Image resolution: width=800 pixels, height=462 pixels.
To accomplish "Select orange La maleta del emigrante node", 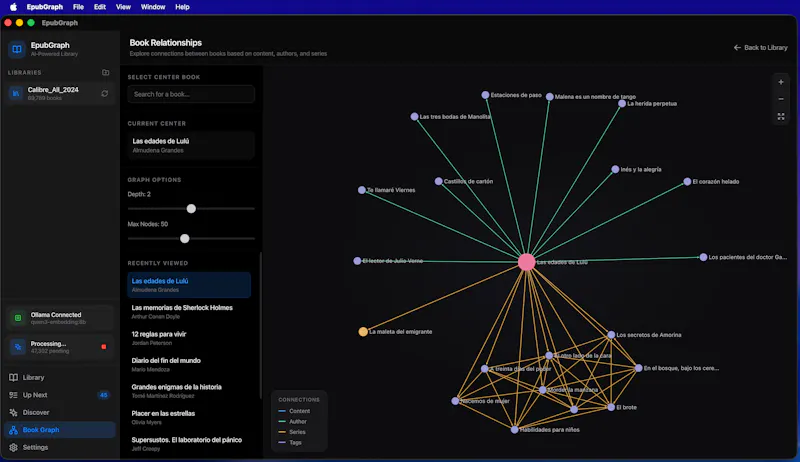I will pyautogui.click(x=363, y=331).
